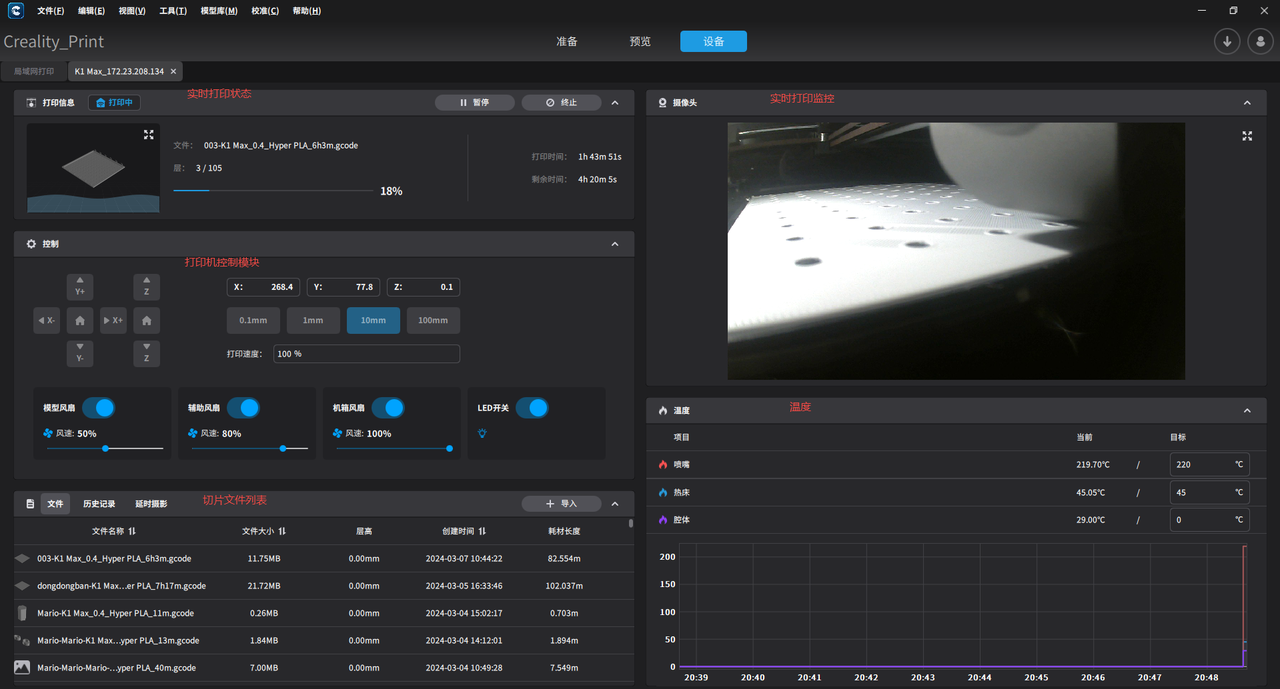
Task: Move print head X+ arrow
Action: point(113,320)
